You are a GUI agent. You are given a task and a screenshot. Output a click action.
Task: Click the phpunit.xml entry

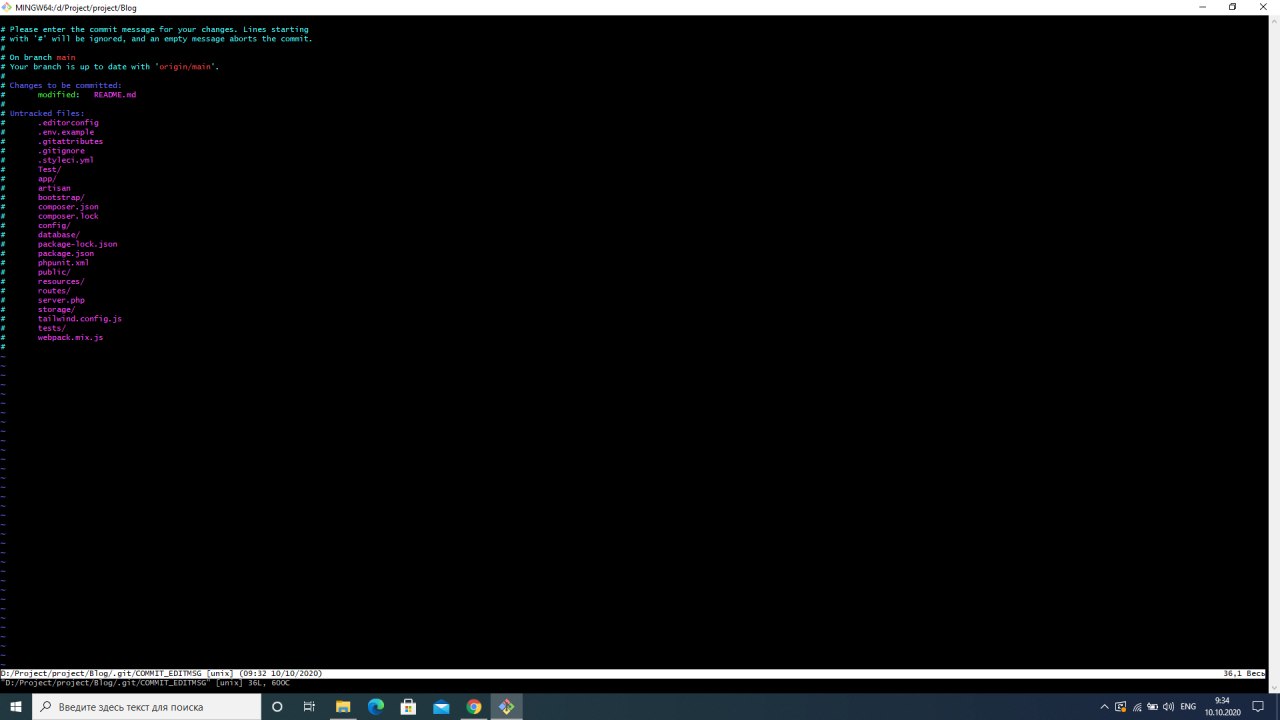[x=63, y=263]
